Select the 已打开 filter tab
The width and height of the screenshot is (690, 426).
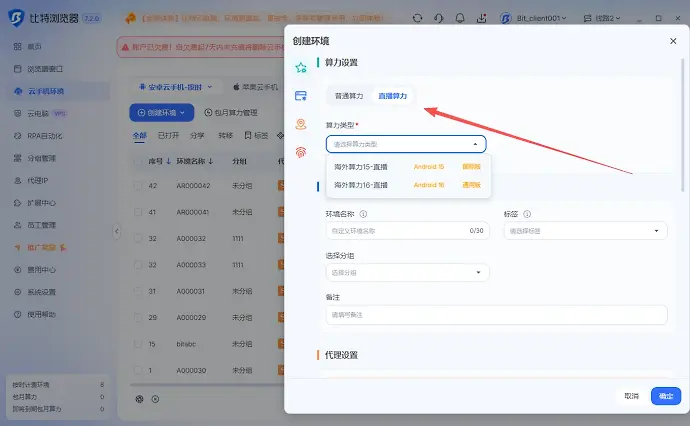pos(169,135)
